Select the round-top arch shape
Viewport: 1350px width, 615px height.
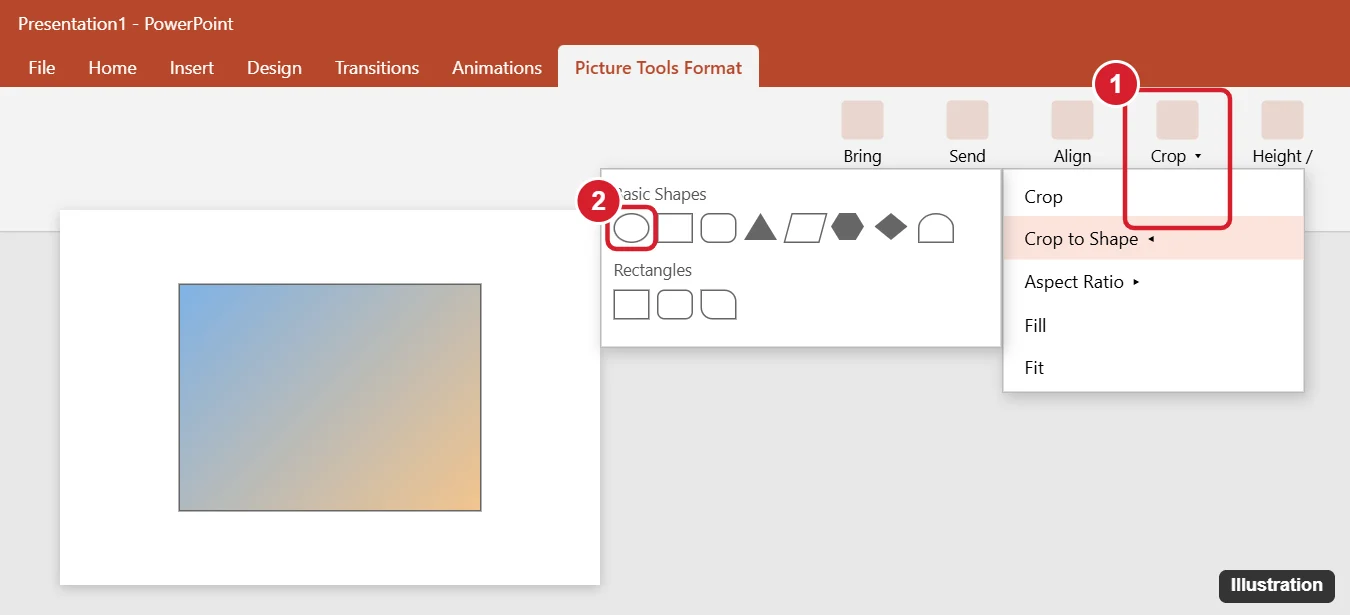936,228
